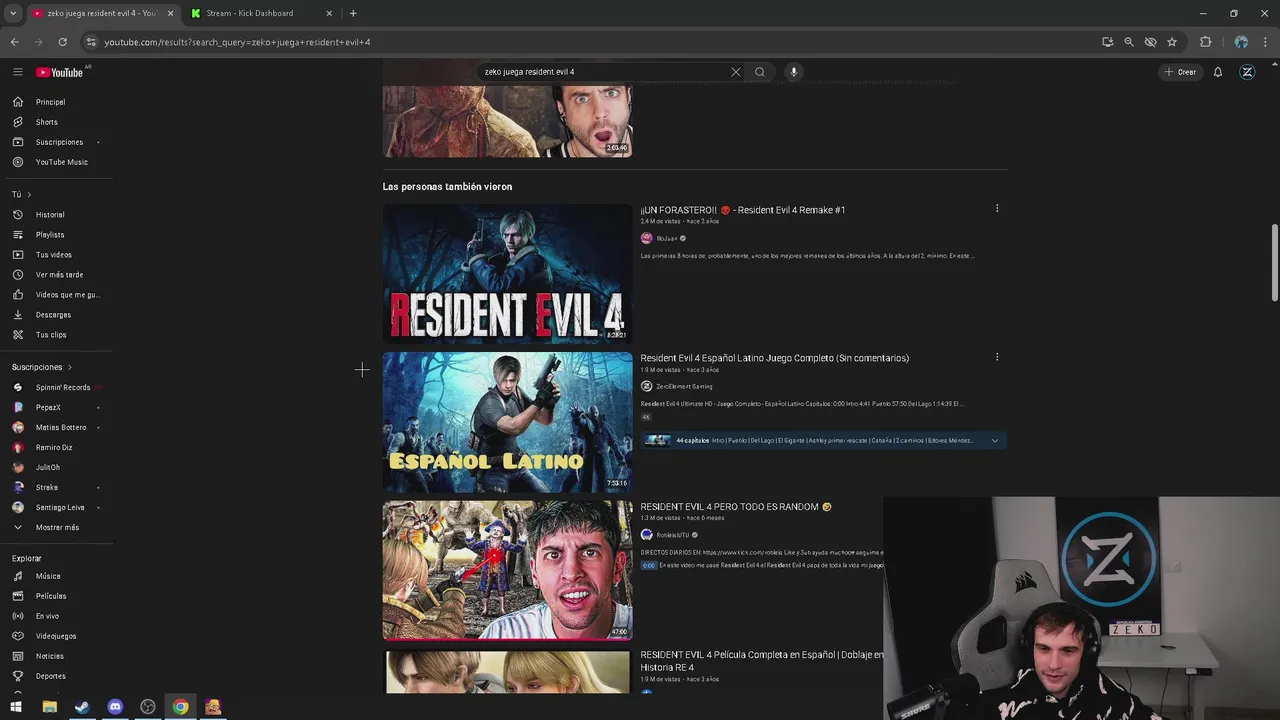Open Matias Bottero channel subscription
Screen dimensions: 1280x720
click(x=57, y=427)
